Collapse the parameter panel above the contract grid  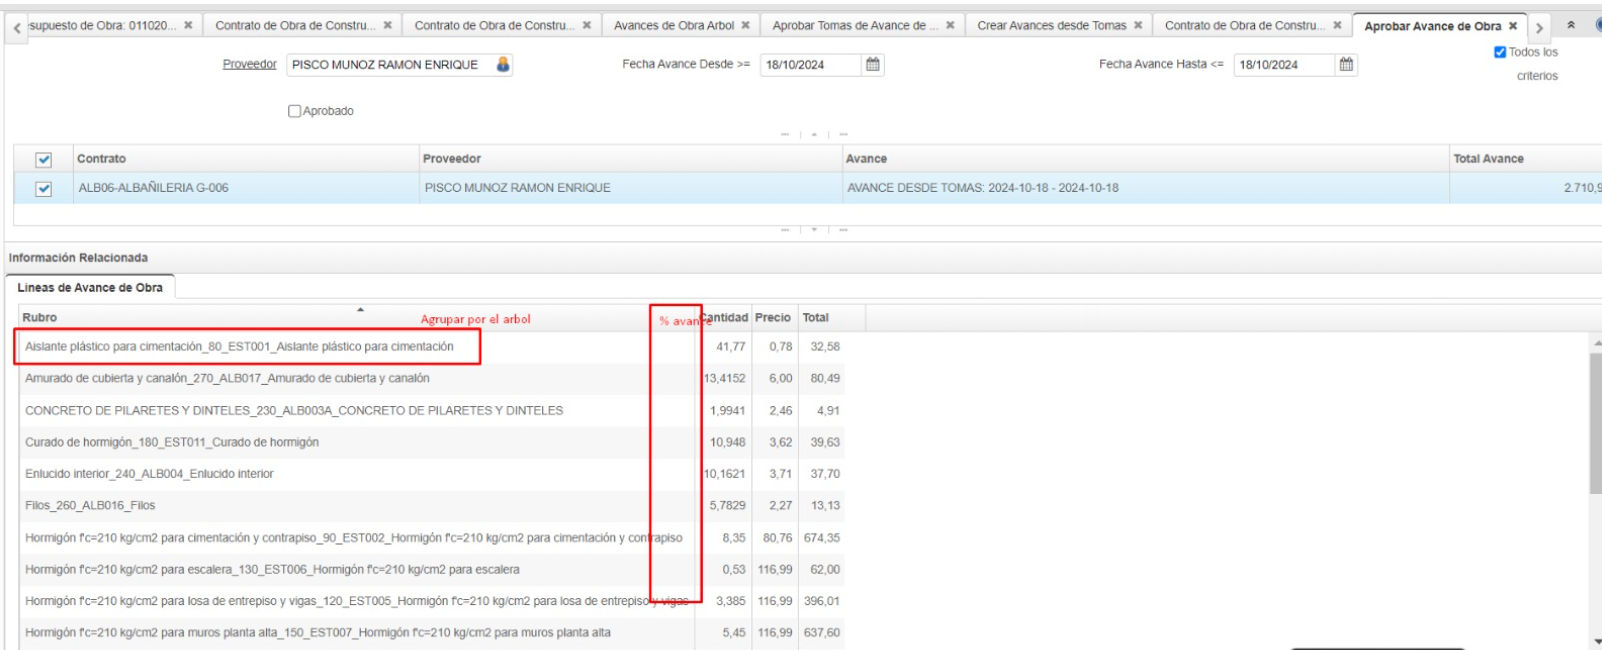pos(814,134)
